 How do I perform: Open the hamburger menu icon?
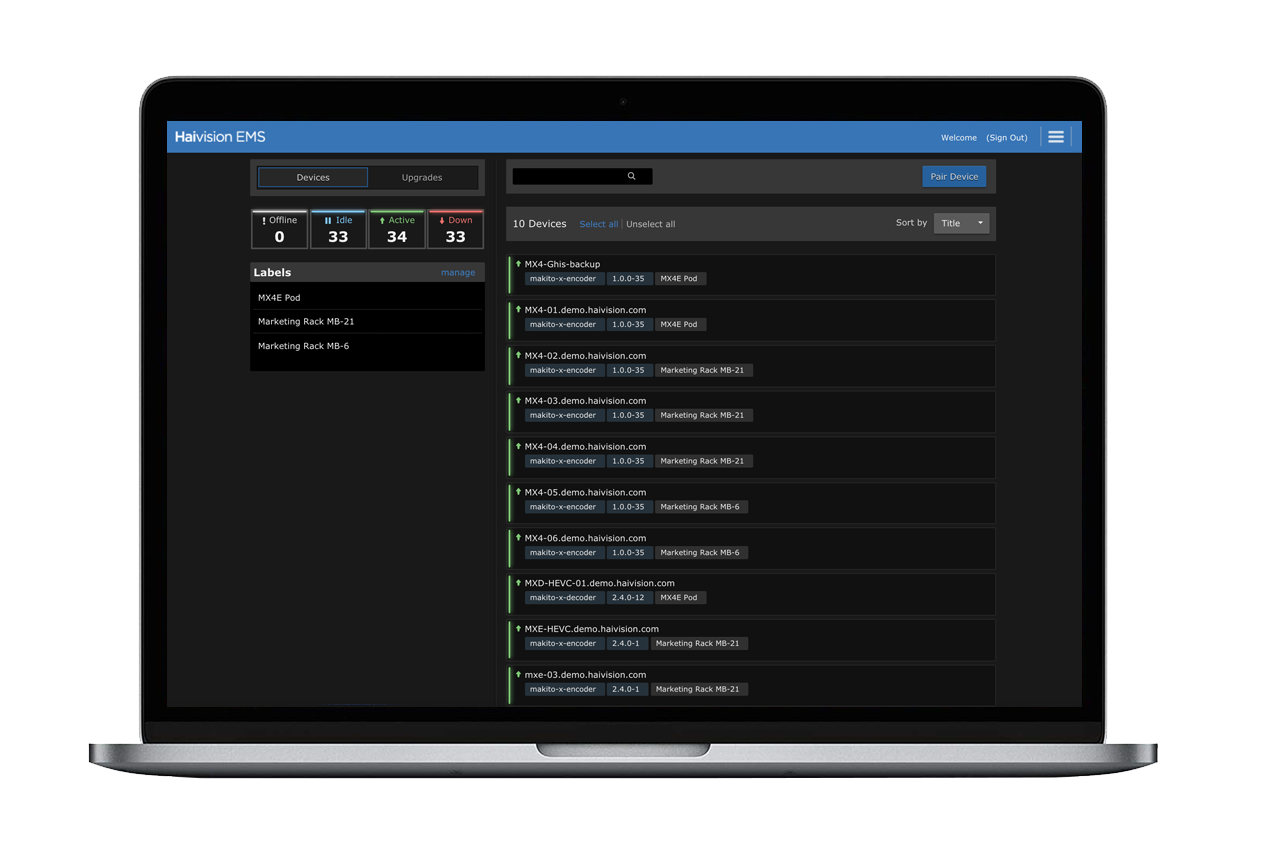point(1055,137)
